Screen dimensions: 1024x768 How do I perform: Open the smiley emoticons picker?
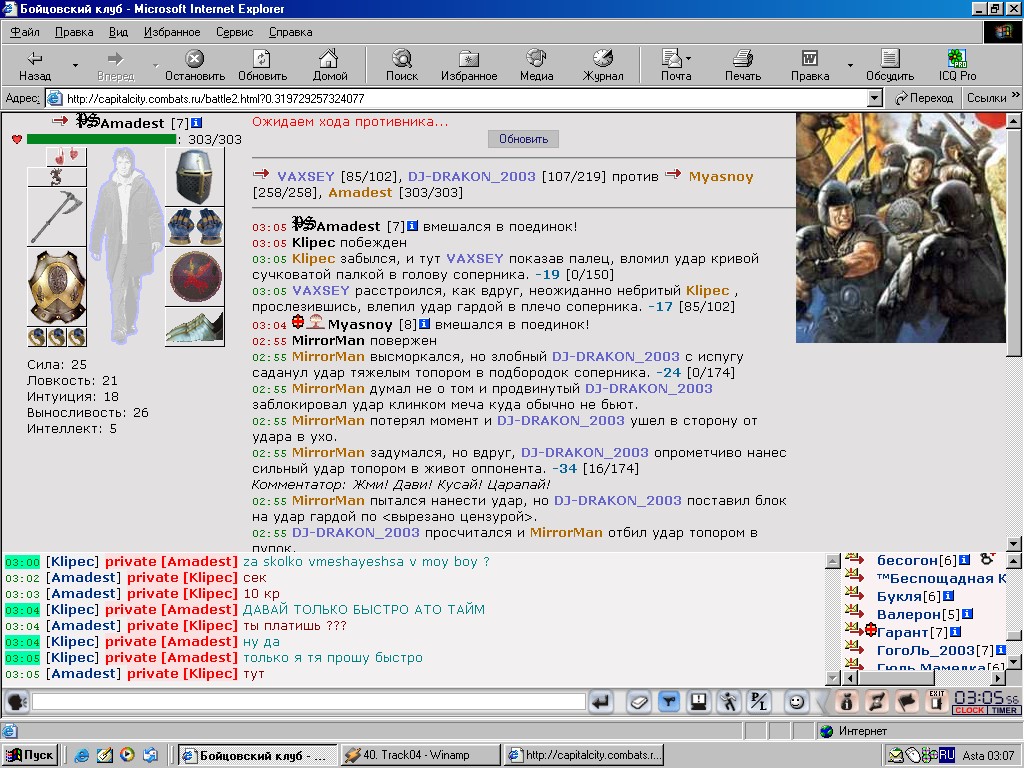click(x=796, y=703)
